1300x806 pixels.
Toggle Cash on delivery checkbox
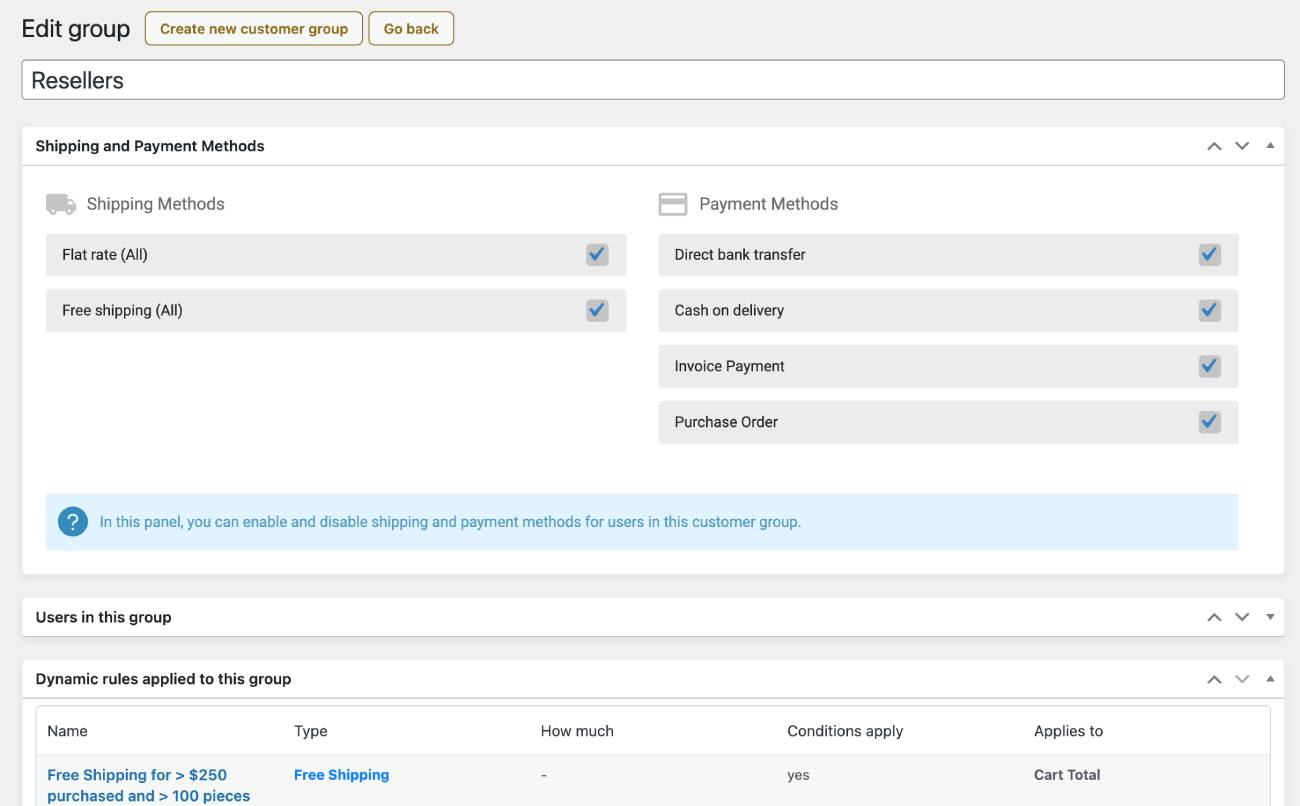click(x=1210, y=310)
